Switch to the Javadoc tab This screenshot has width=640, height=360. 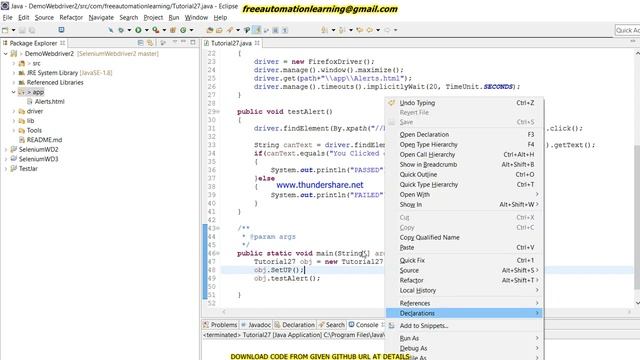256,325
